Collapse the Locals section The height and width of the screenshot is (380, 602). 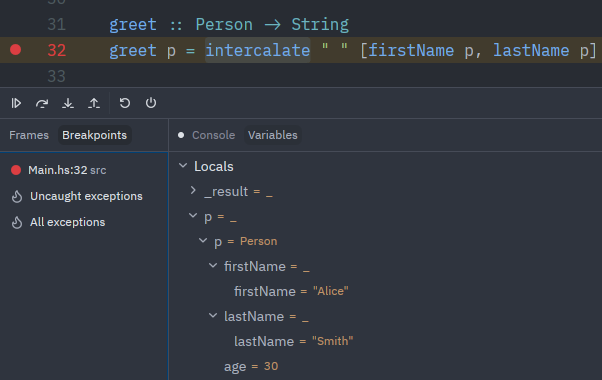(x=183, y=166)
